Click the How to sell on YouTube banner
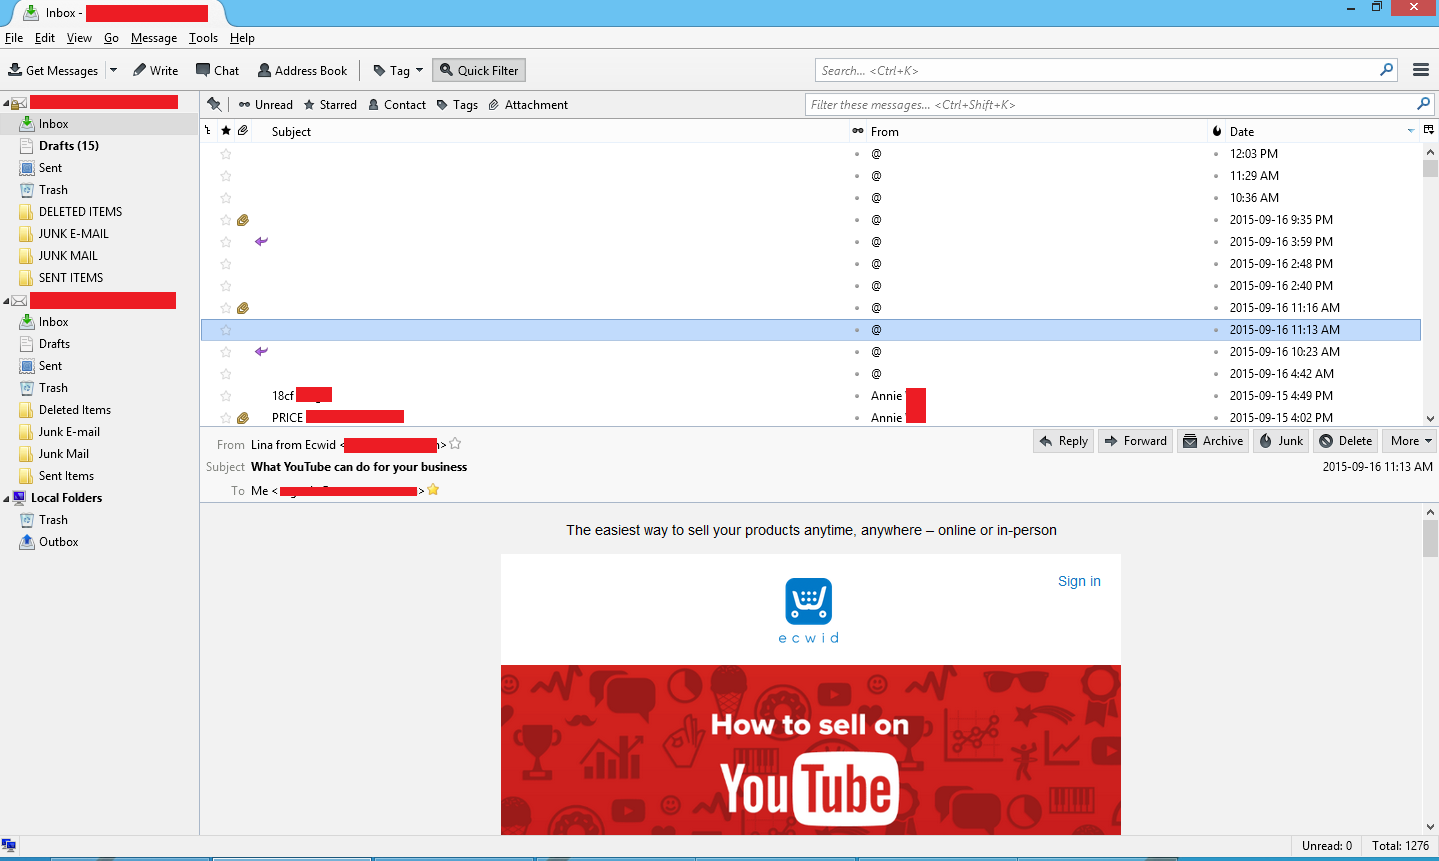The width and height of the screenshot is (1439, 861). tap(810, 750)
